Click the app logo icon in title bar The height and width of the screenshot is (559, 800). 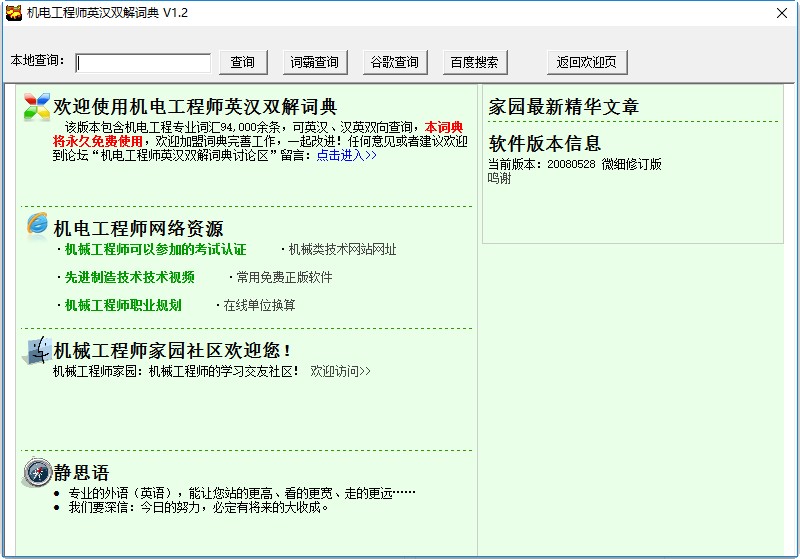click(x=14, y=13)
